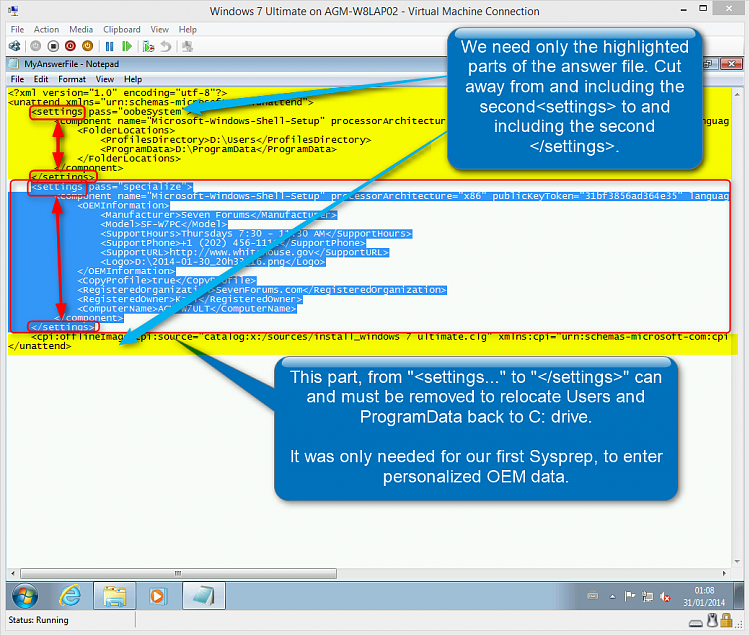
Task: Click the SupportURL whitehouse.gov line
Action: pyautogui.click(x=244, y=252)
